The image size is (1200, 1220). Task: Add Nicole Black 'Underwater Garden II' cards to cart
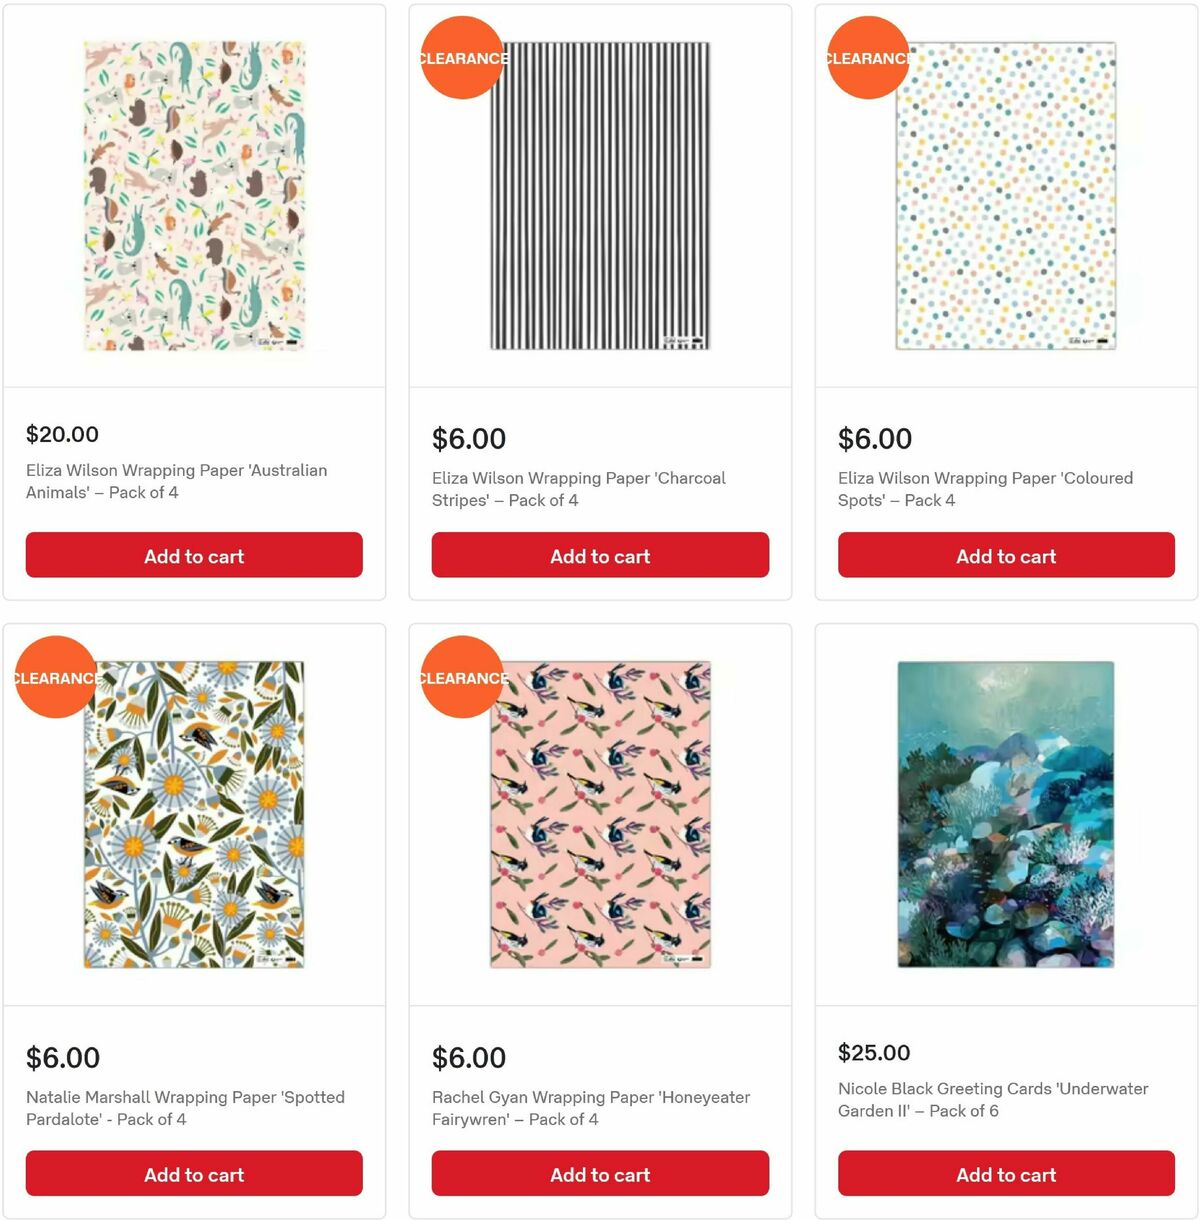tap(1005, 1174)
